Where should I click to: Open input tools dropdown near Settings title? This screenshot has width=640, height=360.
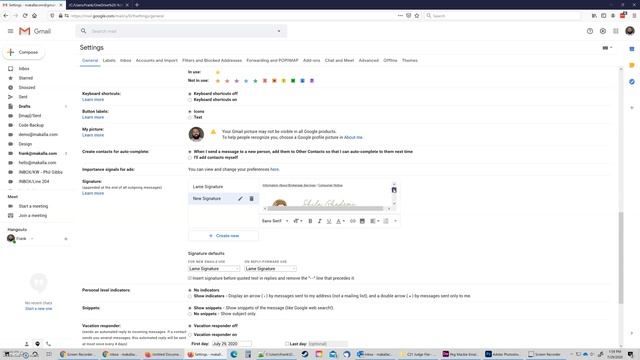(607, 48)
